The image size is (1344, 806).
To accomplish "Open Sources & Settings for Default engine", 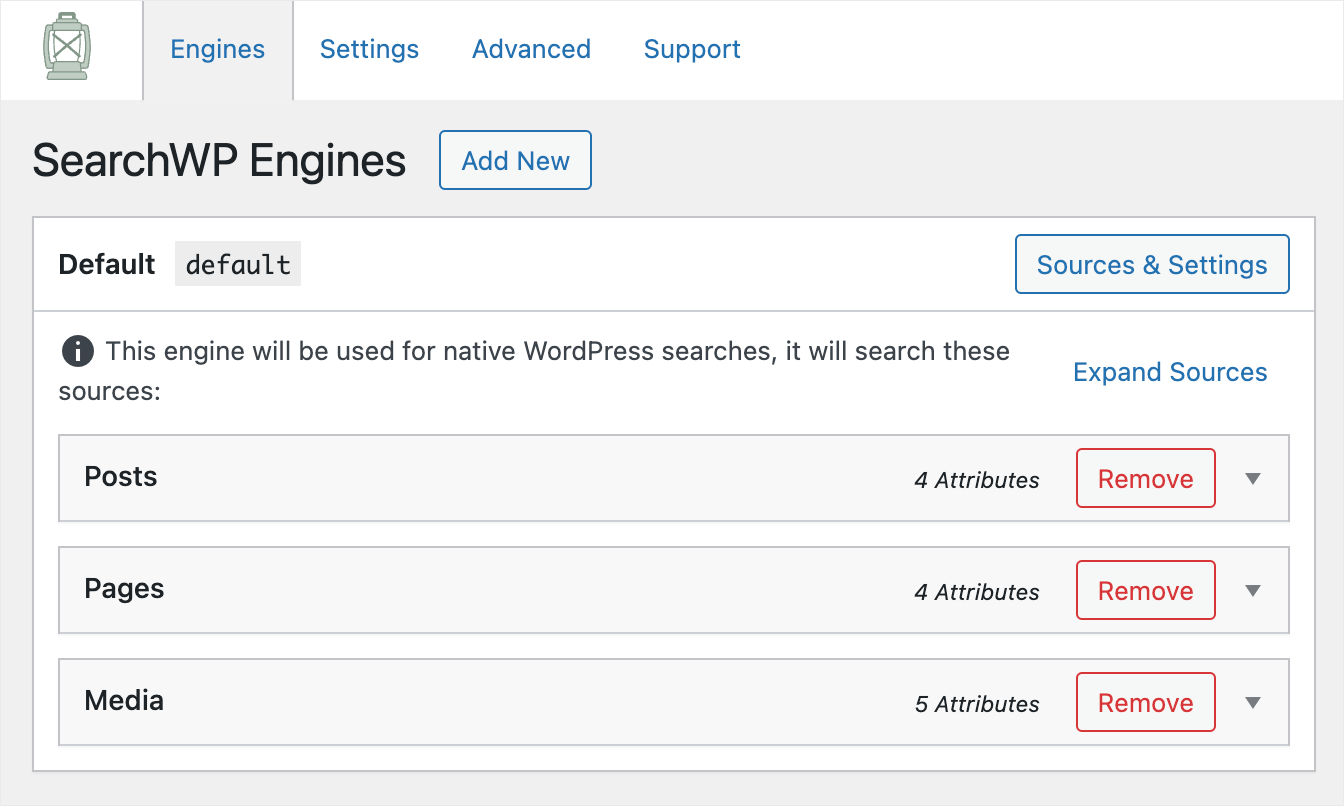I will point(1152,264).
